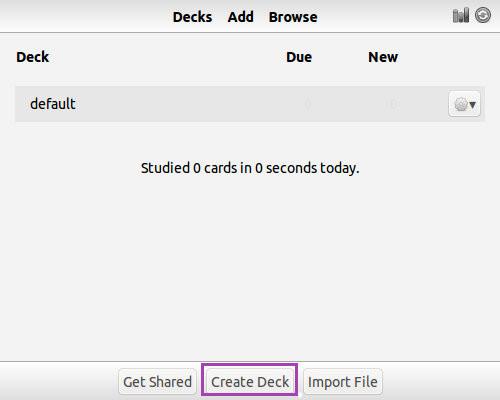
Task: Click blank space under the studied summary
Action: point(250,260)
